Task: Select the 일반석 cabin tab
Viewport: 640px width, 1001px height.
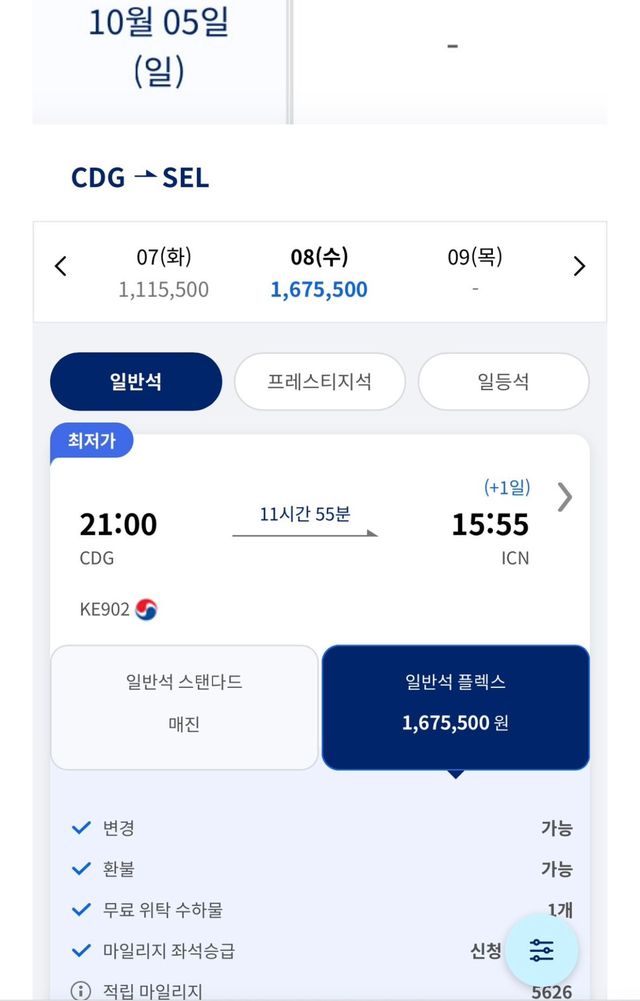Action: [x=136, y=381]
